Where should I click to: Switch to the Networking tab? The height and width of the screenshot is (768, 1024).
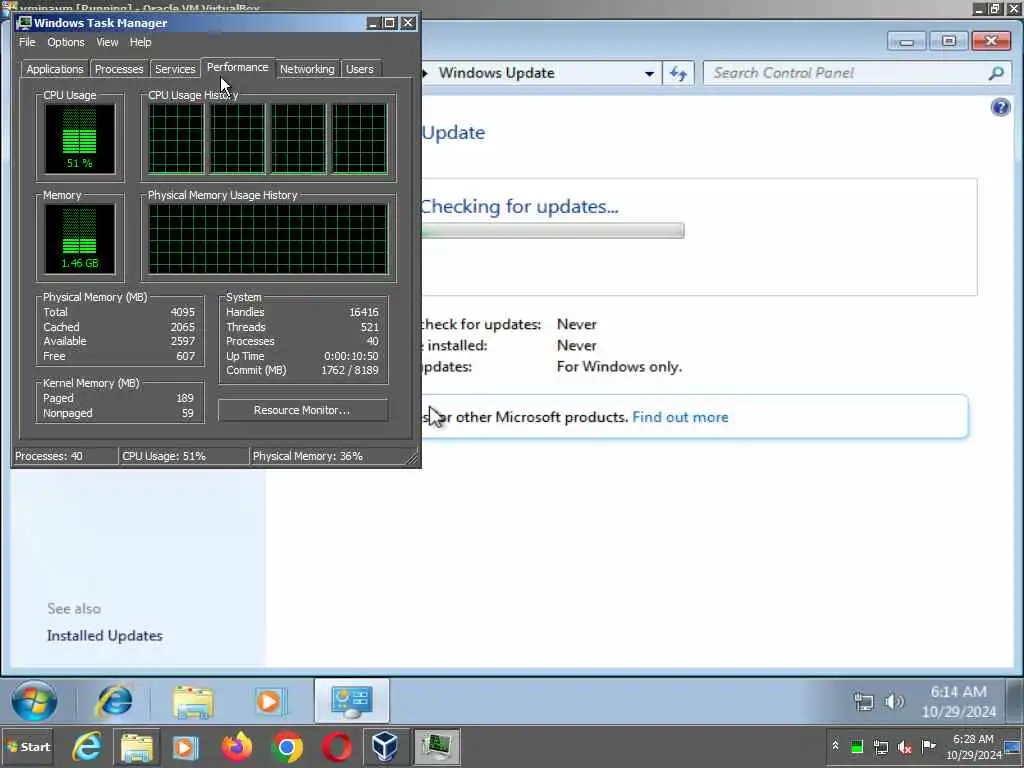point(307,69)
